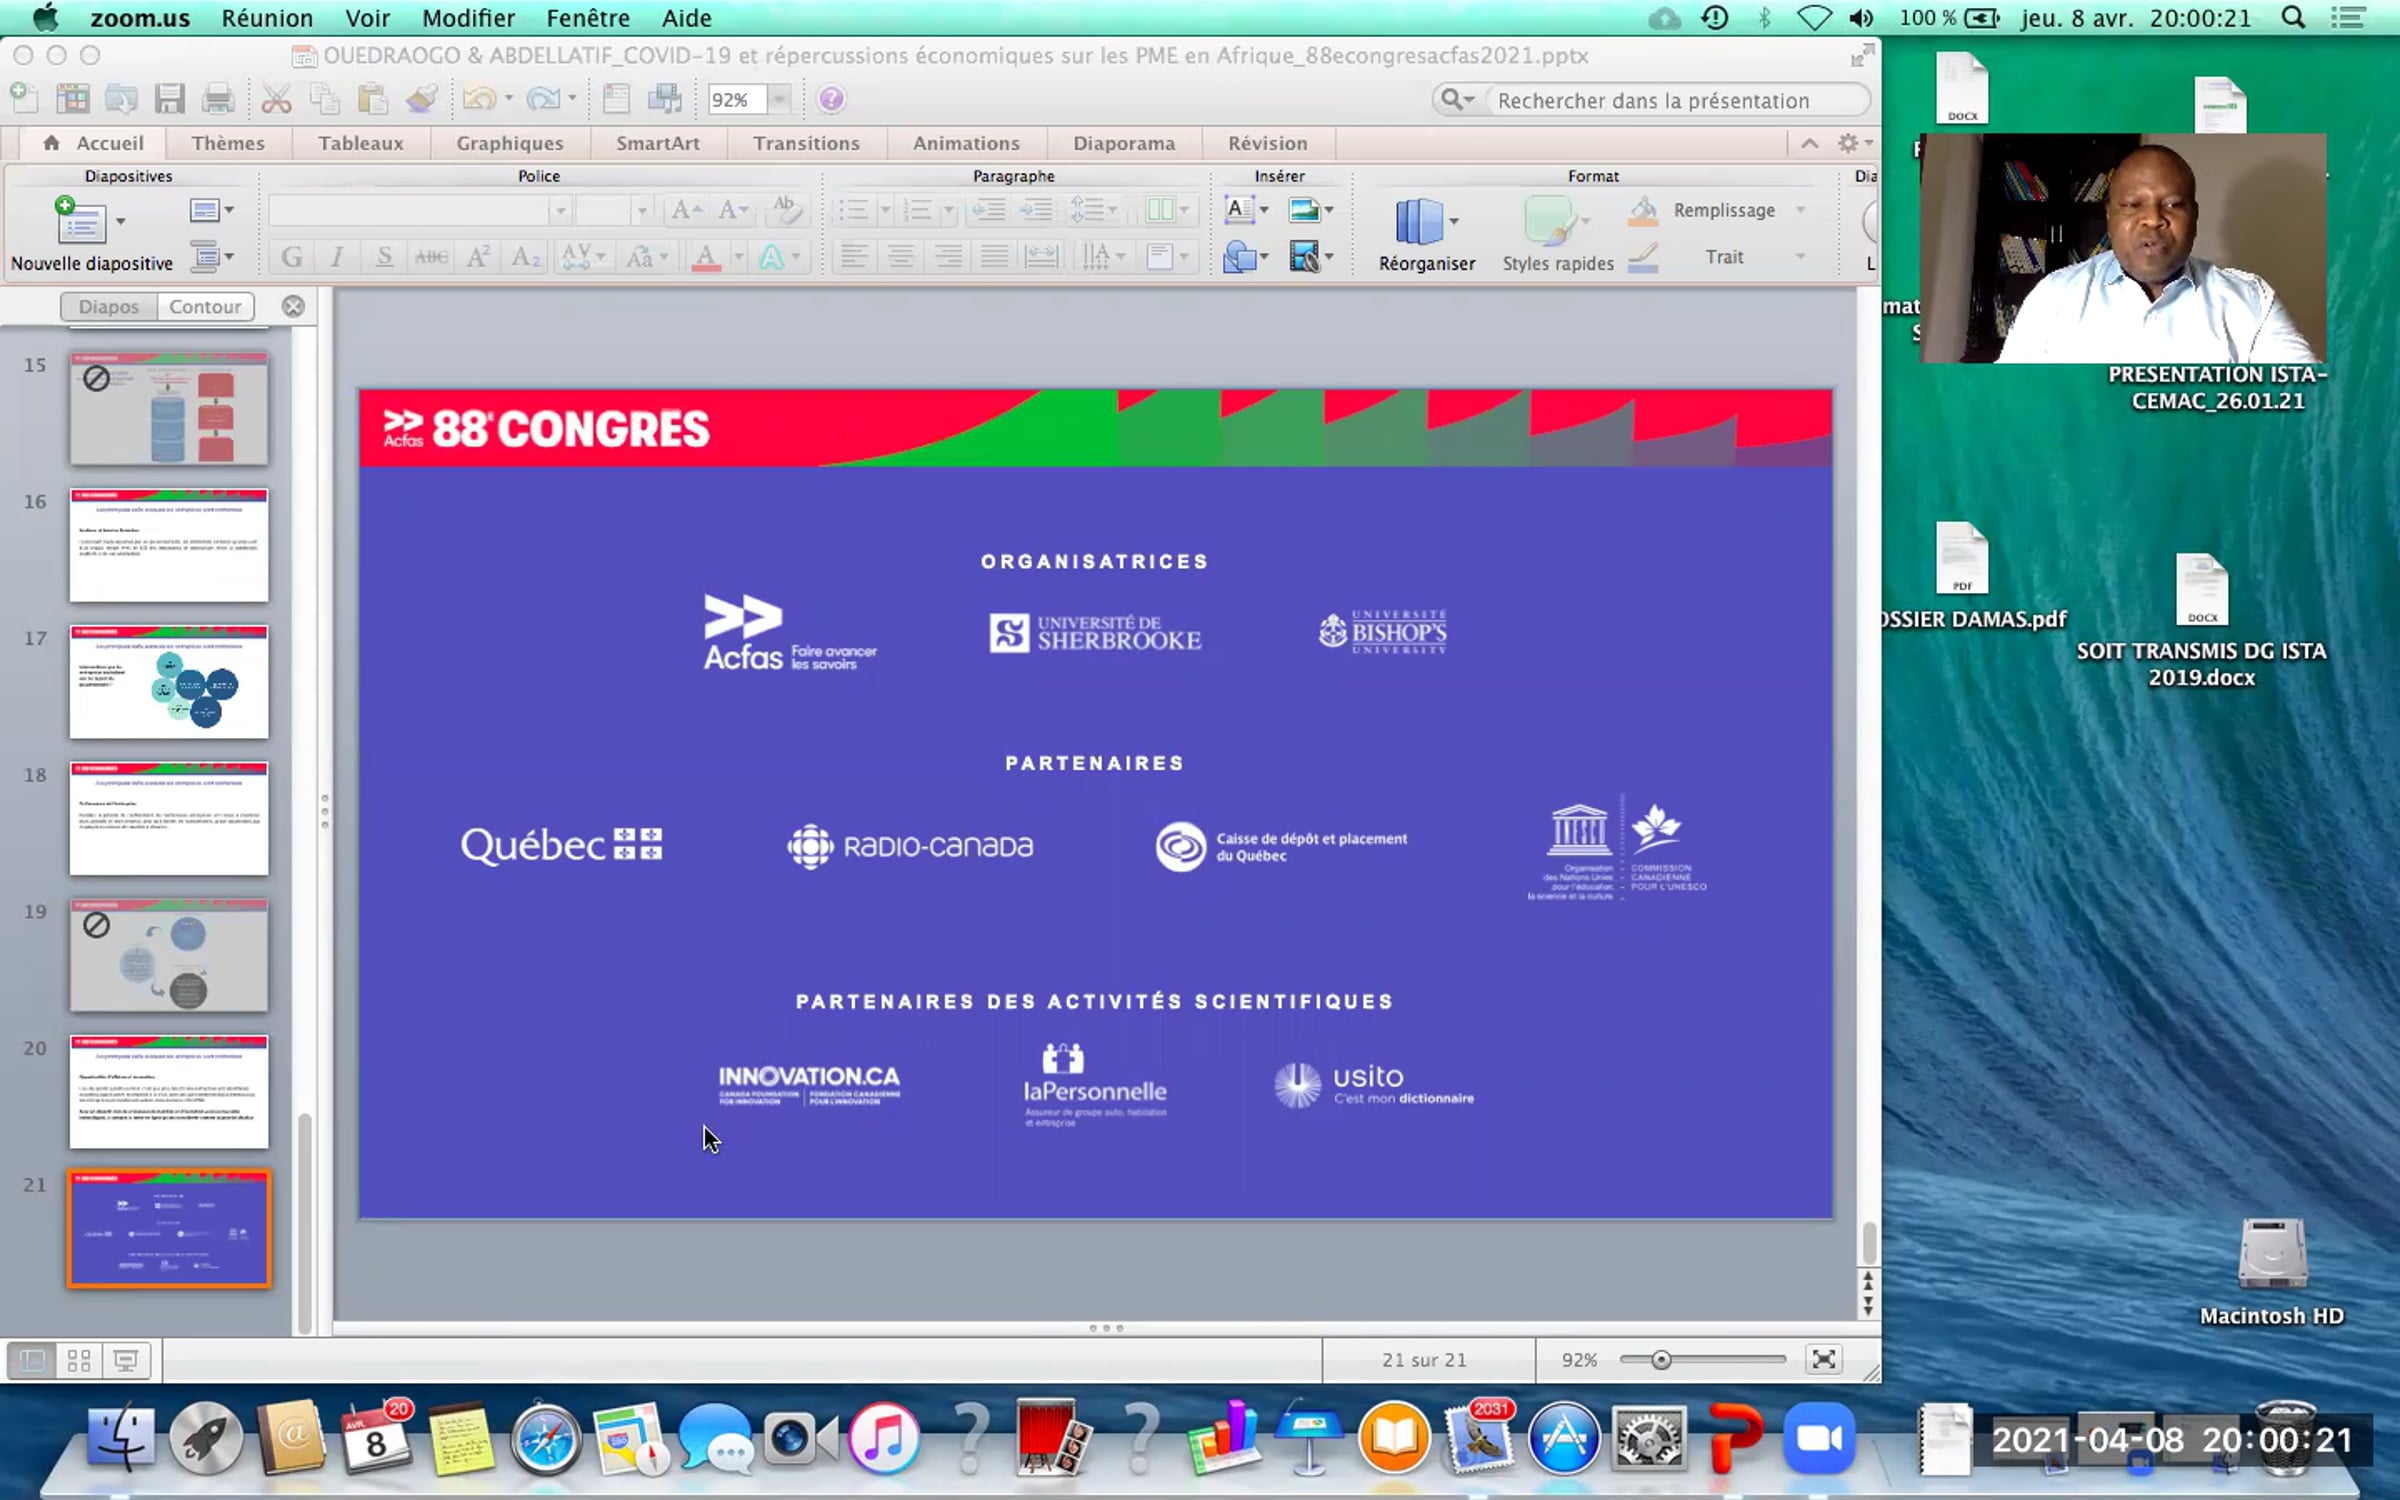The height and width of the screenshot is (1500, 2400).
Task: Click the font color red A swatch
Action: point(706,257)
